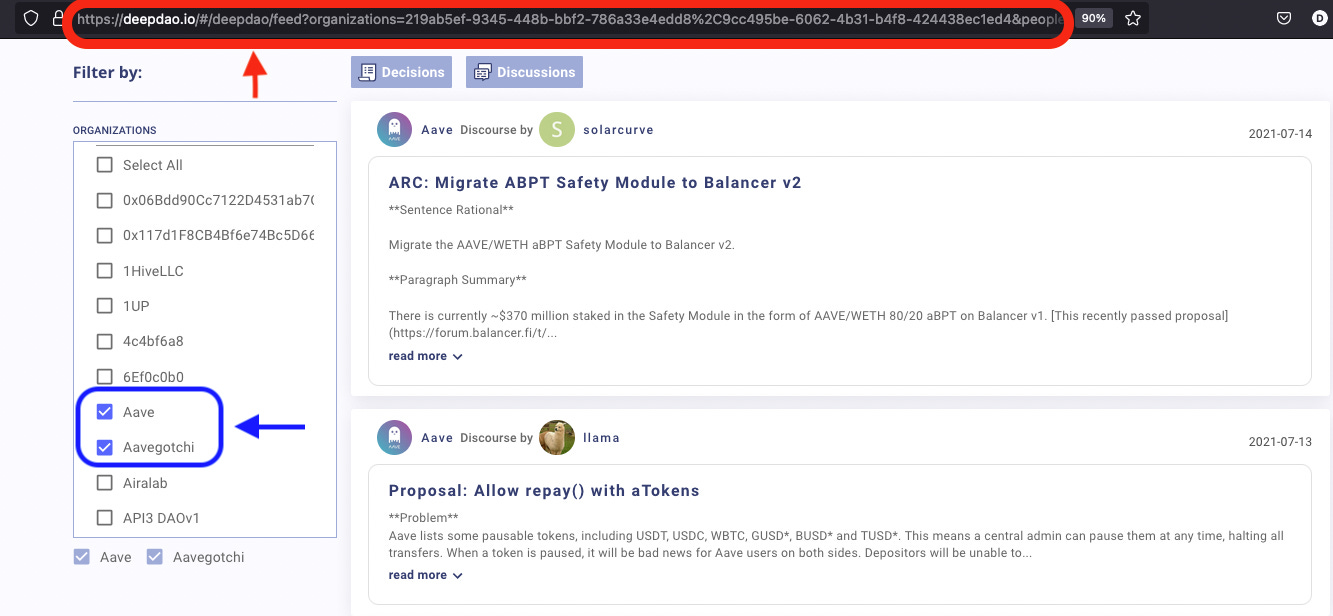Open the solarcurve author name
This screenshot has height=616, width=1333.
[x=618, y=130]
